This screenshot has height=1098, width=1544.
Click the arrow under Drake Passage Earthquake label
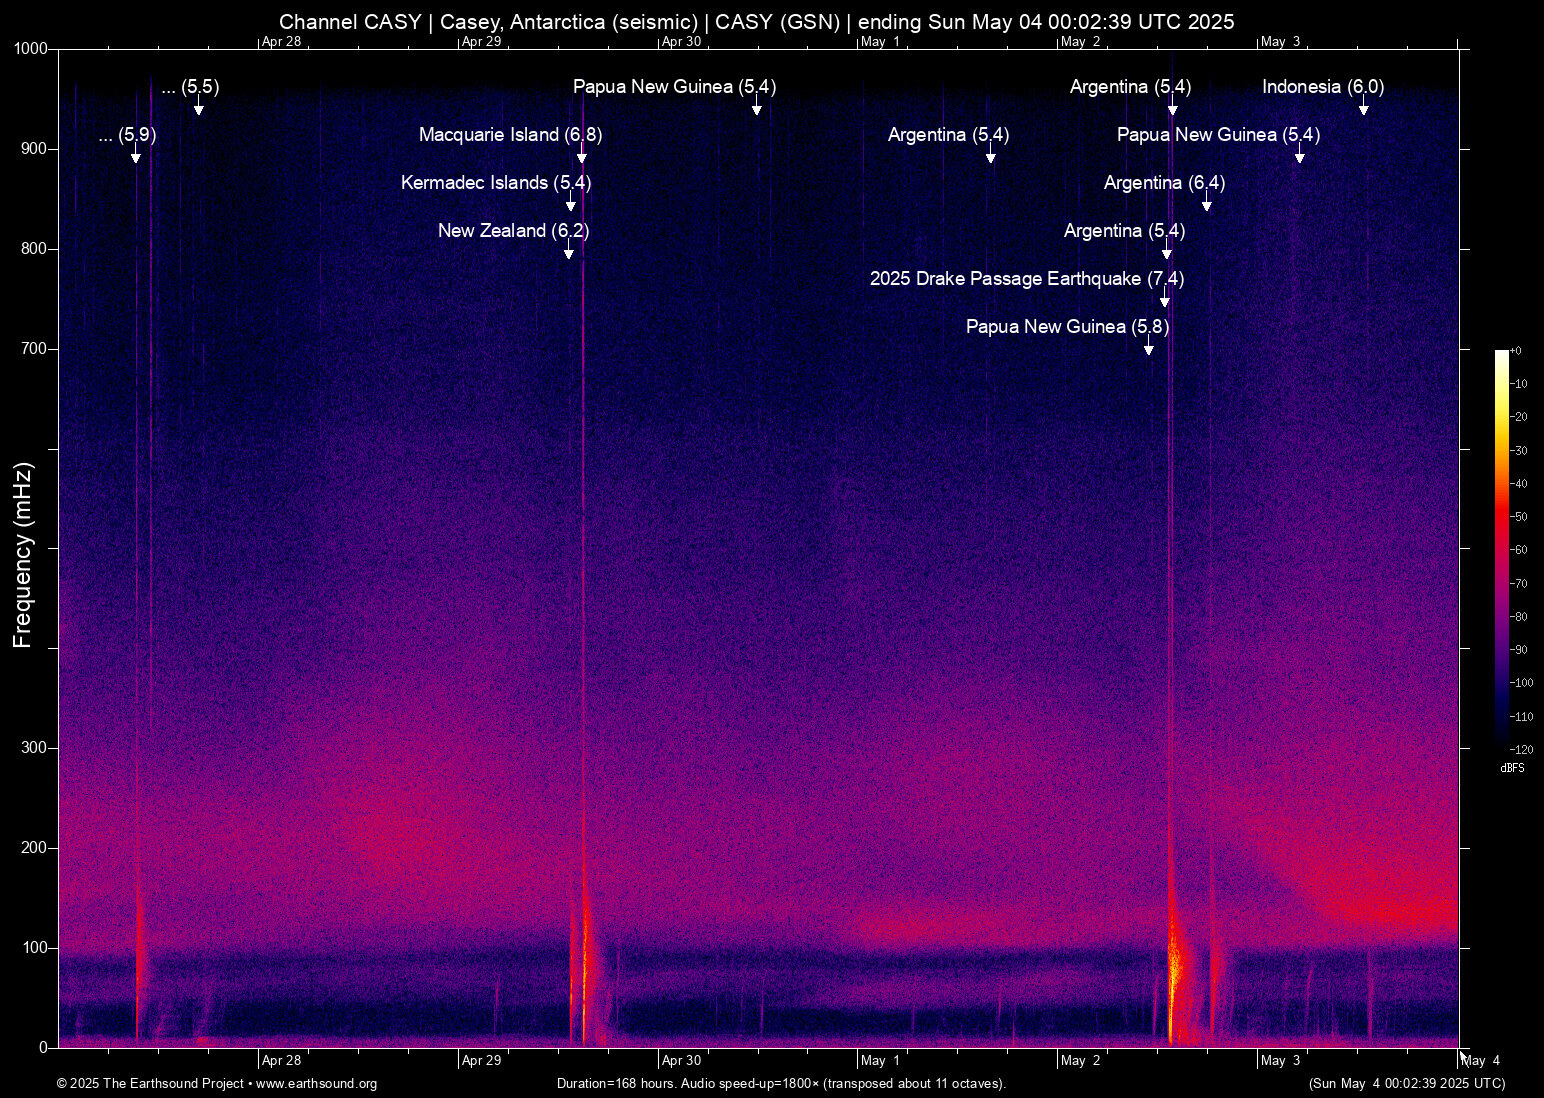(1164, 301)
